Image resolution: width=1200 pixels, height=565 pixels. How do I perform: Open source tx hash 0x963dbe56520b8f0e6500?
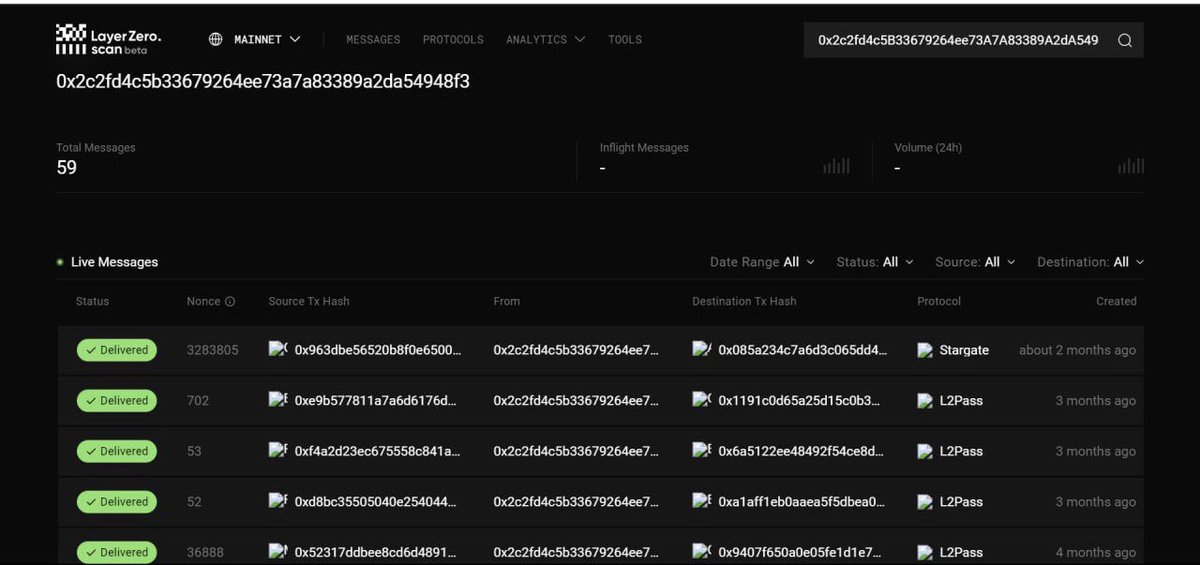click(x=378, y=350)
